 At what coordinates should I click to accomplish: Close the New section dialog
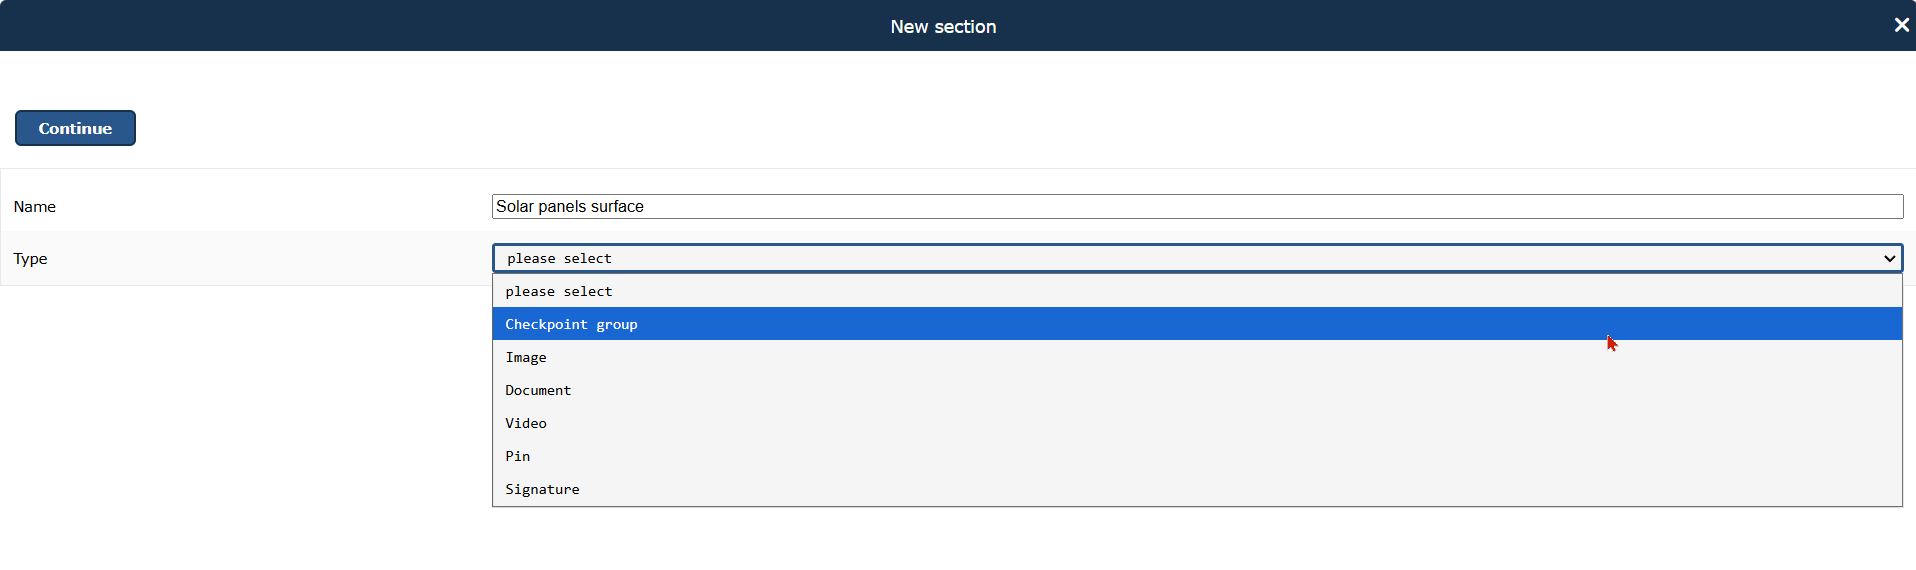point(1901,25)
